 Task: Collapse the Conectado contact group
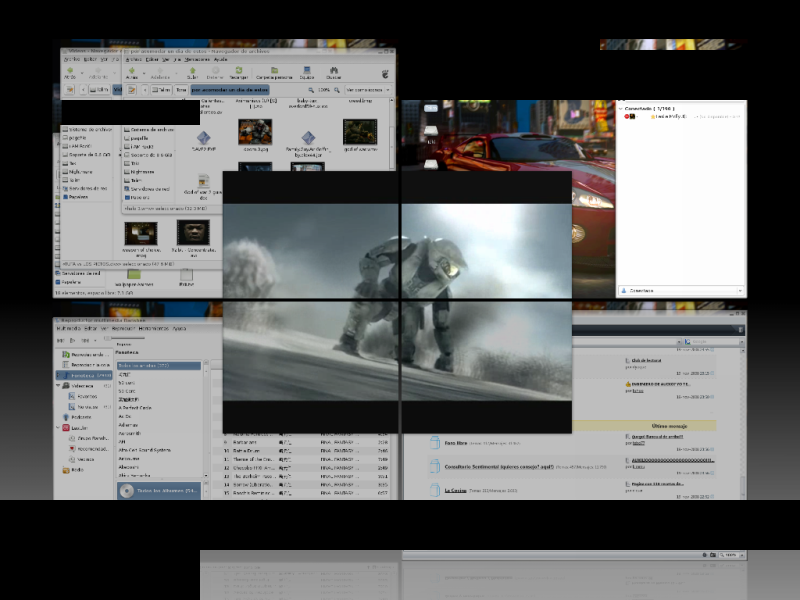[621, 109]
